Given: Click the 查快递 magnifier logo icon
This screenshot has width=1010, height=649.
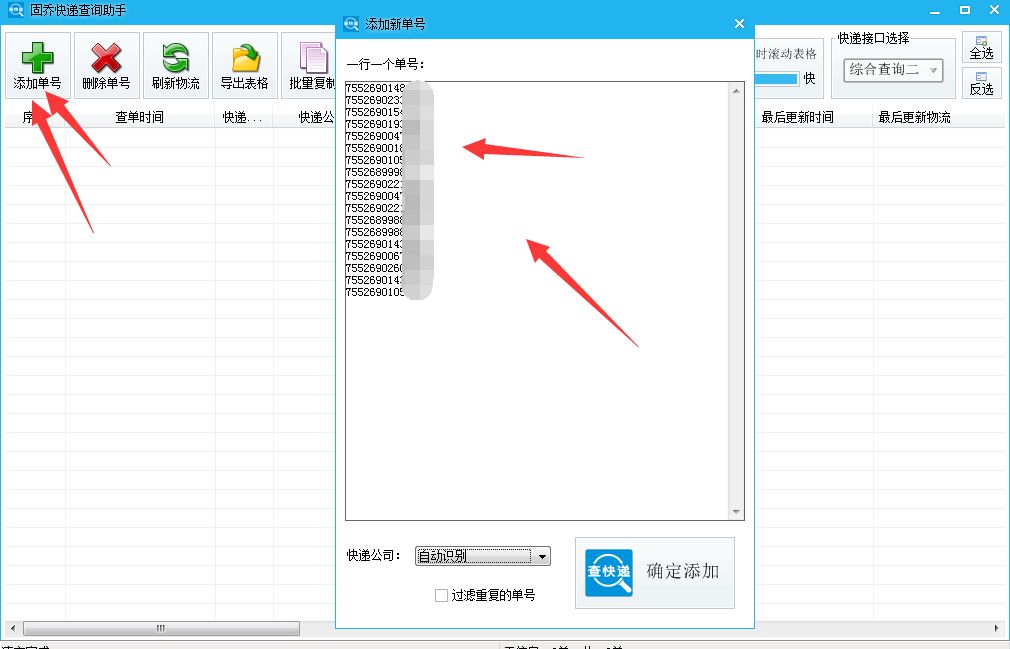Looking at the screenshot, I should point(609,573).
